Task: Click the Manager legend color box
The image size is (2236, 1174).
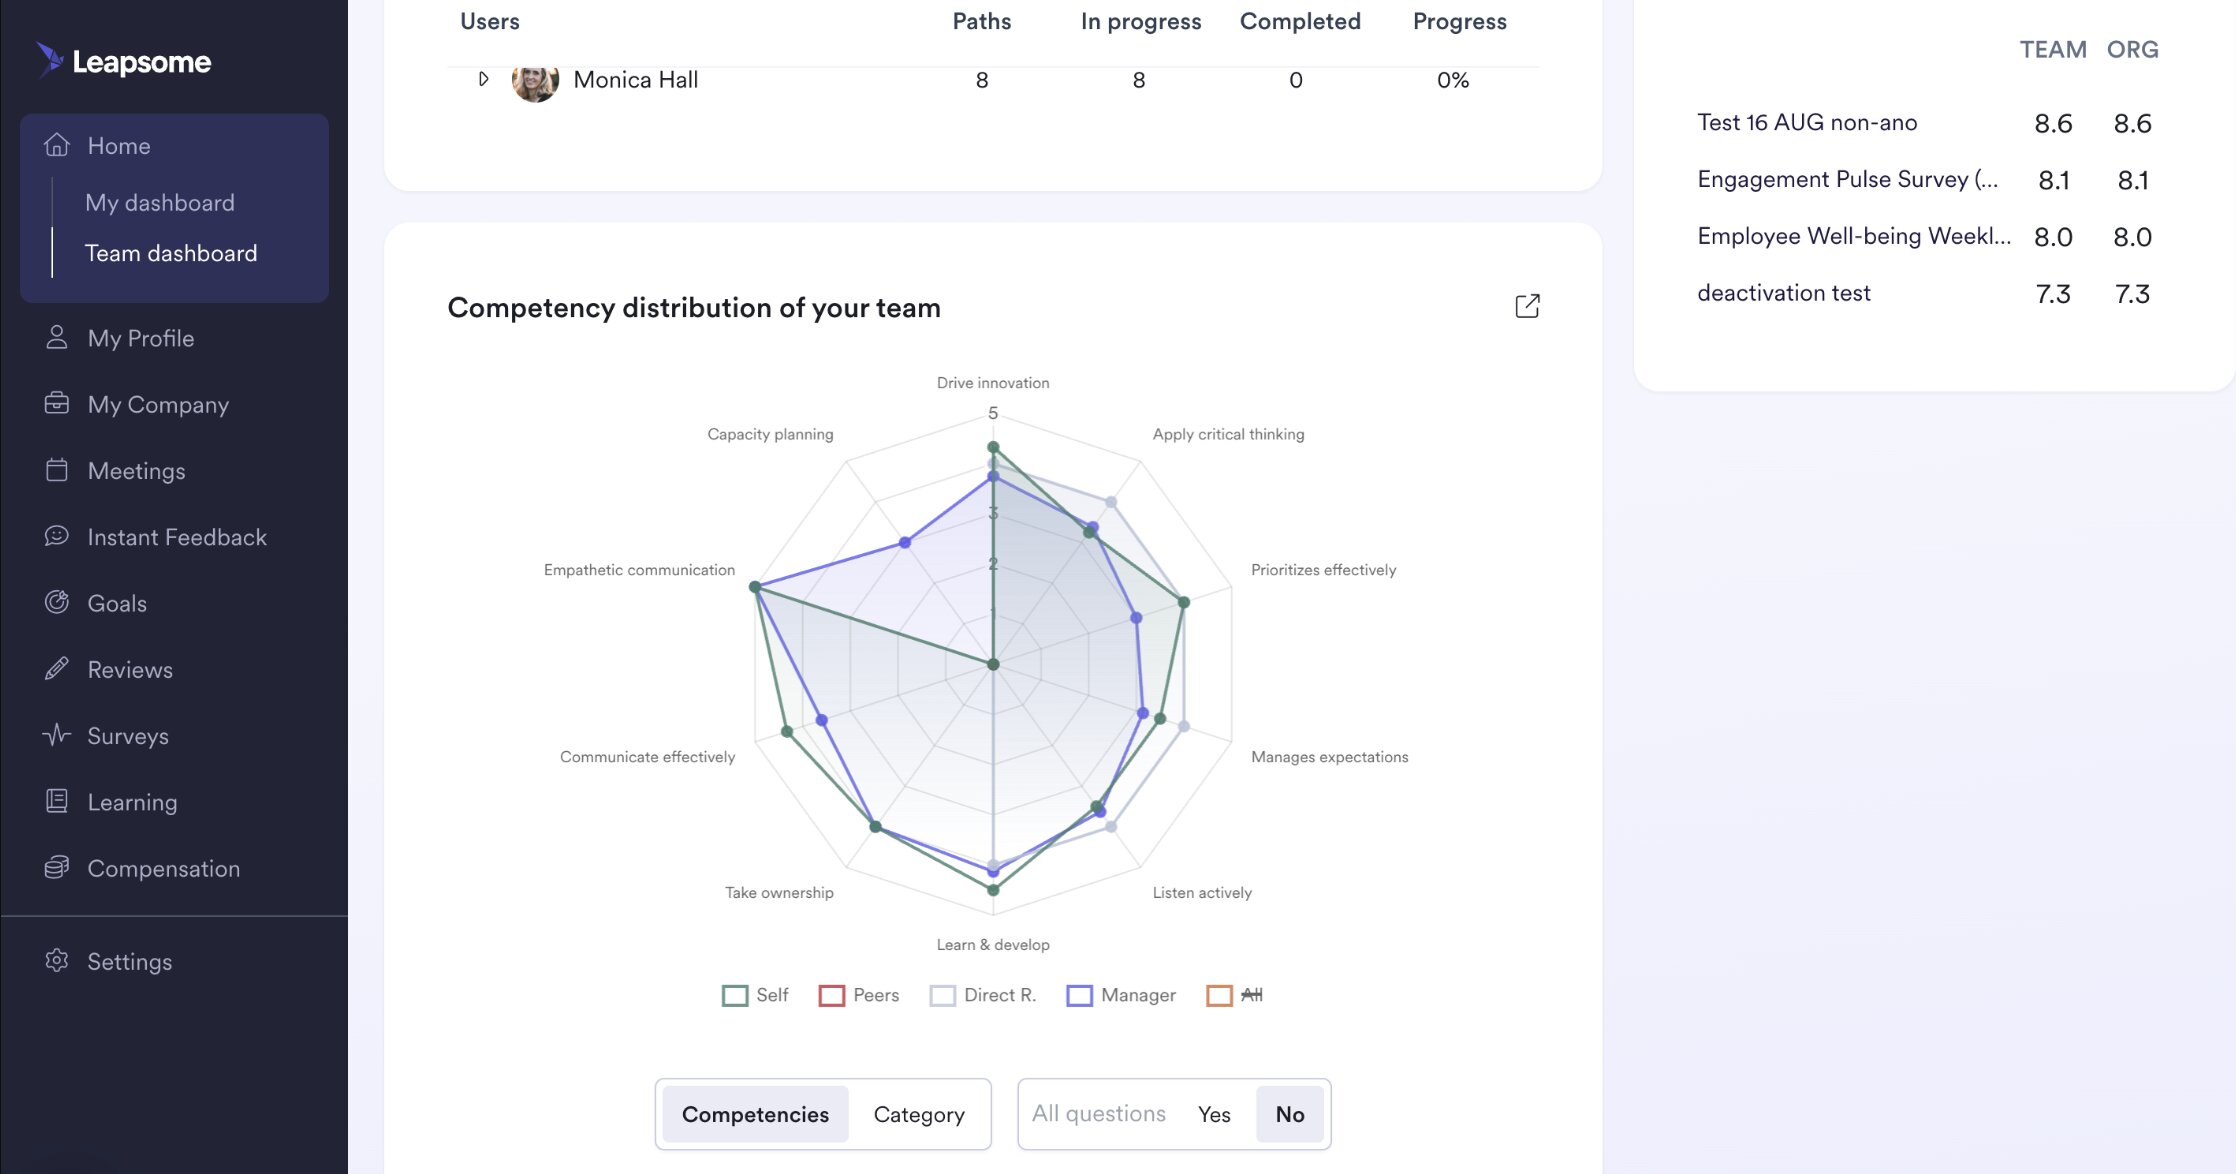Action: click(1079, 996)
